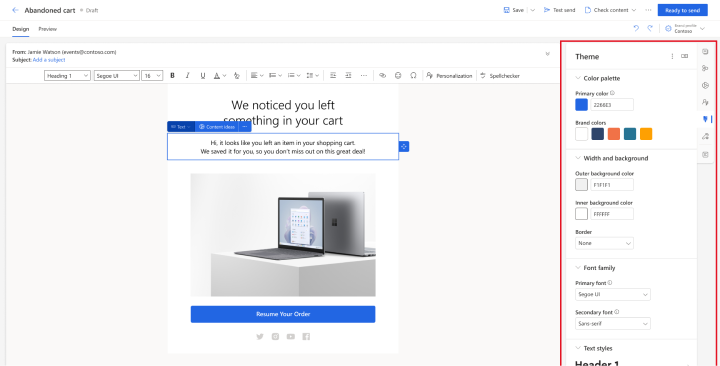Click the insert link icon
The height and width of the screenshot is (366, 720).
point(382,76)
